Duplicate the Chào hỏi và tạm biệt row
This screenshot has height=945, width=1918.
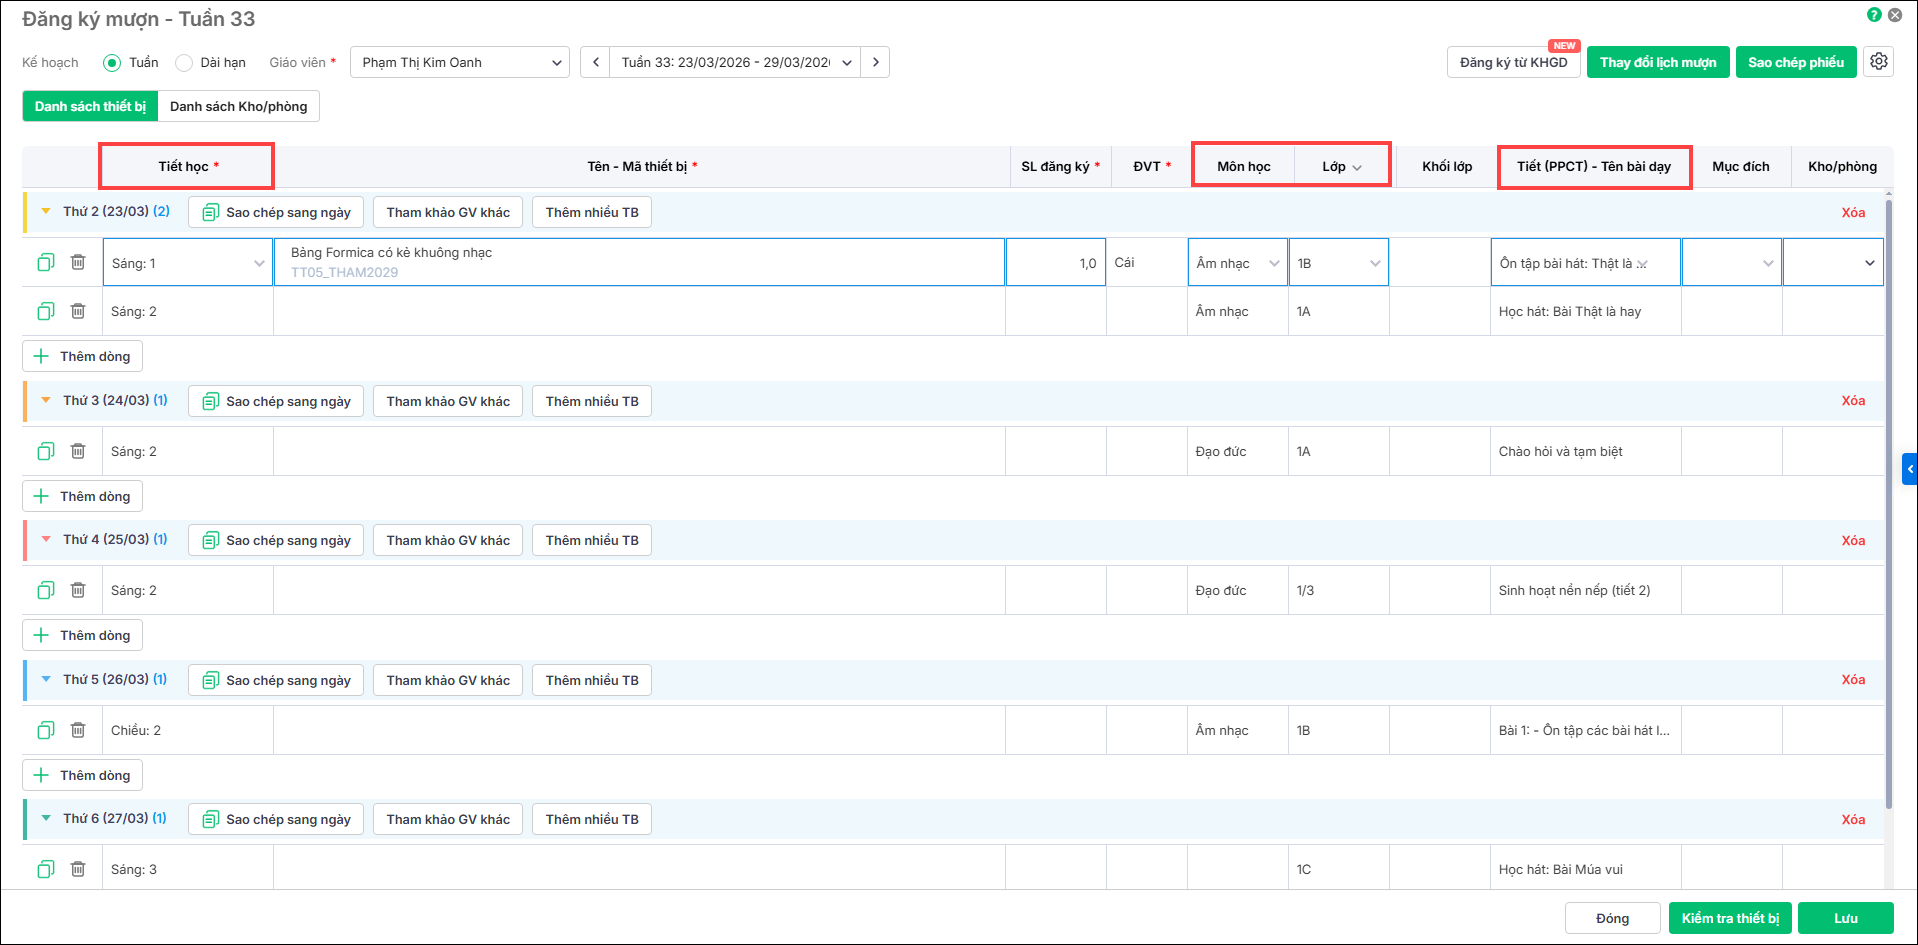(46, 451)
